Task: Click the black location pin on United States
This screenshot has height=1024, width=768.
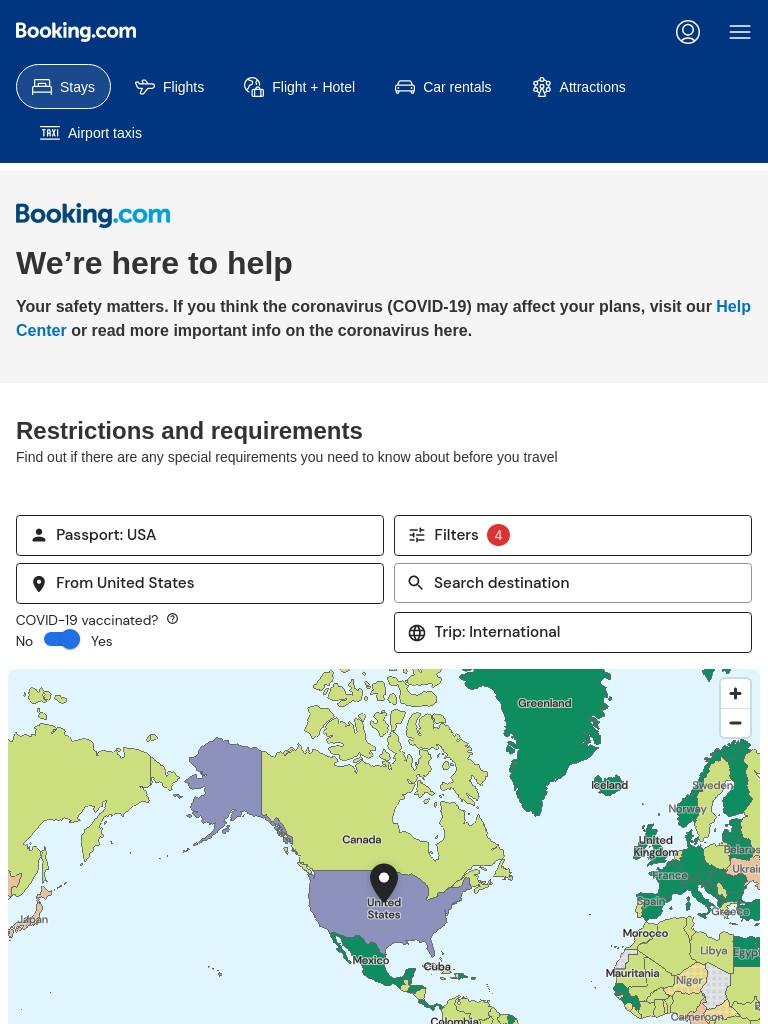Action: coord(384,882)
